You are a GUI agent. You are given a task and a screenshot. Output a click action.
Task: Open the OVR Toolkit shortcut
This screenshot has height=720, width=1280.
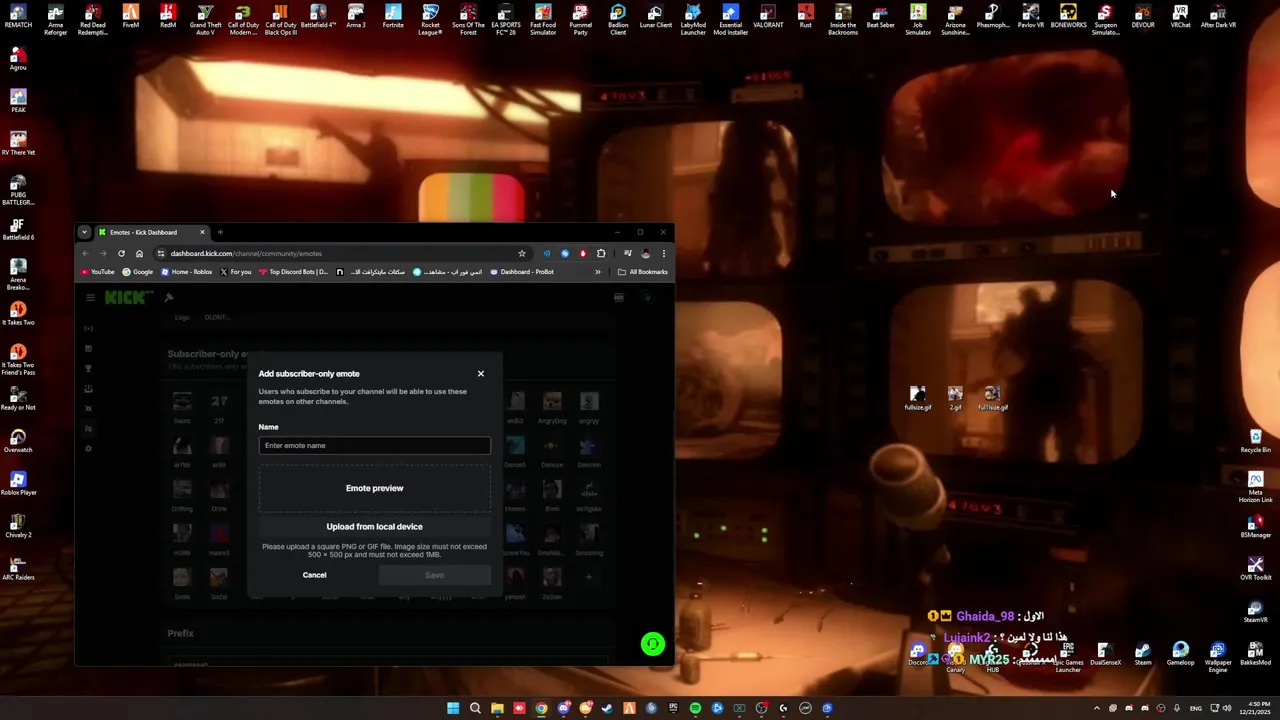click(x=1256, y=568)
